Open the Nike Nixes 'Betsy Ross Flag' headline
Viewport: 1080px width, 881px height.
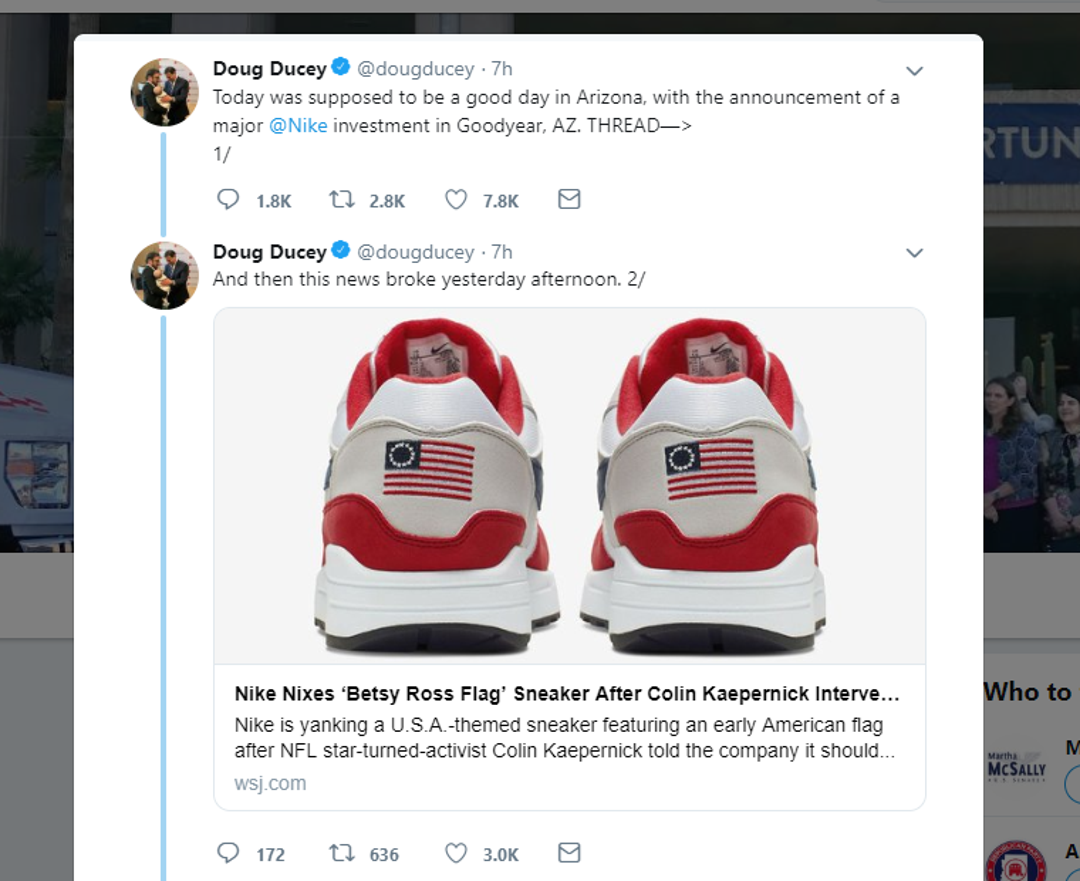coord(566,694)
